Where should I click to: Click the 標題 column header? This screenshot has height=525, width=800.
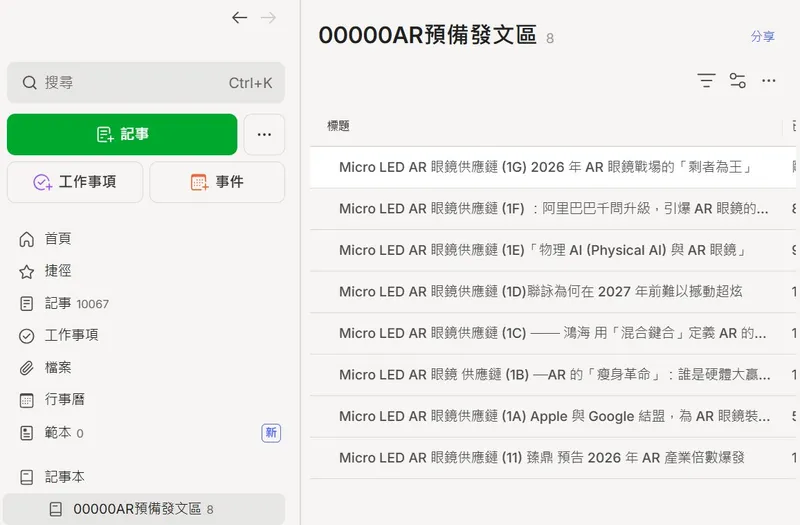coord(338,126)
